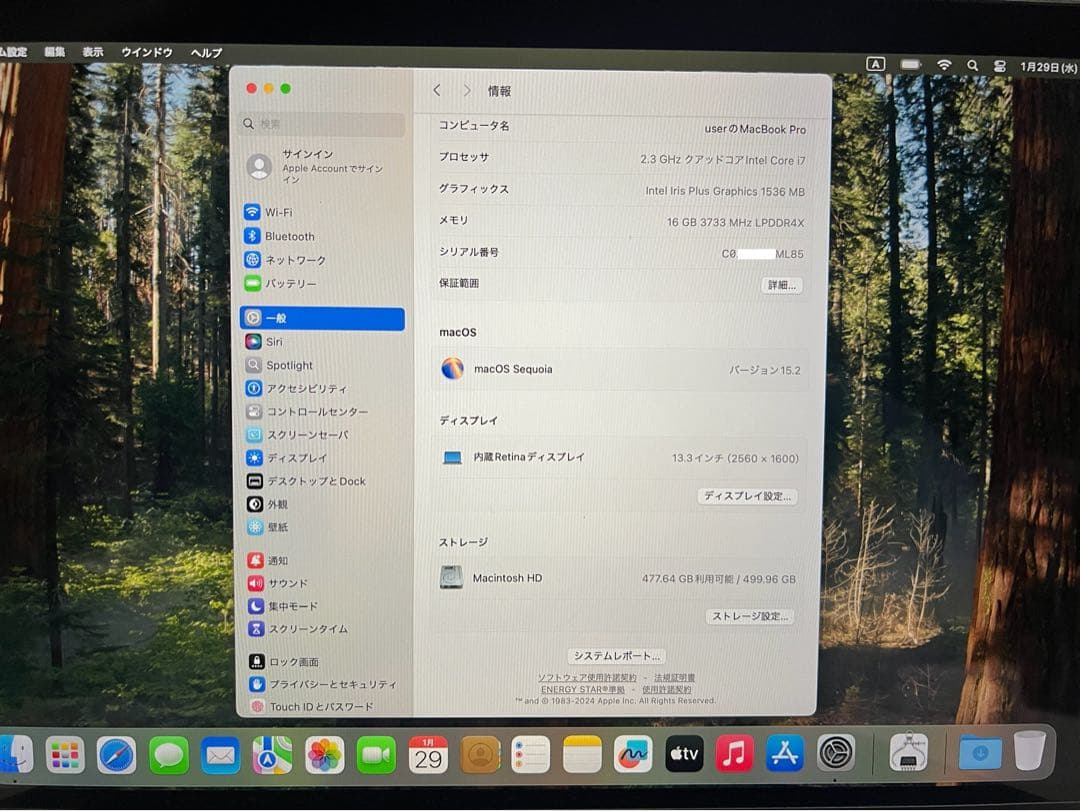The width and height of the screenshot is (1080, 811).
Task: Go back with the left chevron
Action: click(x=437, y=90)
